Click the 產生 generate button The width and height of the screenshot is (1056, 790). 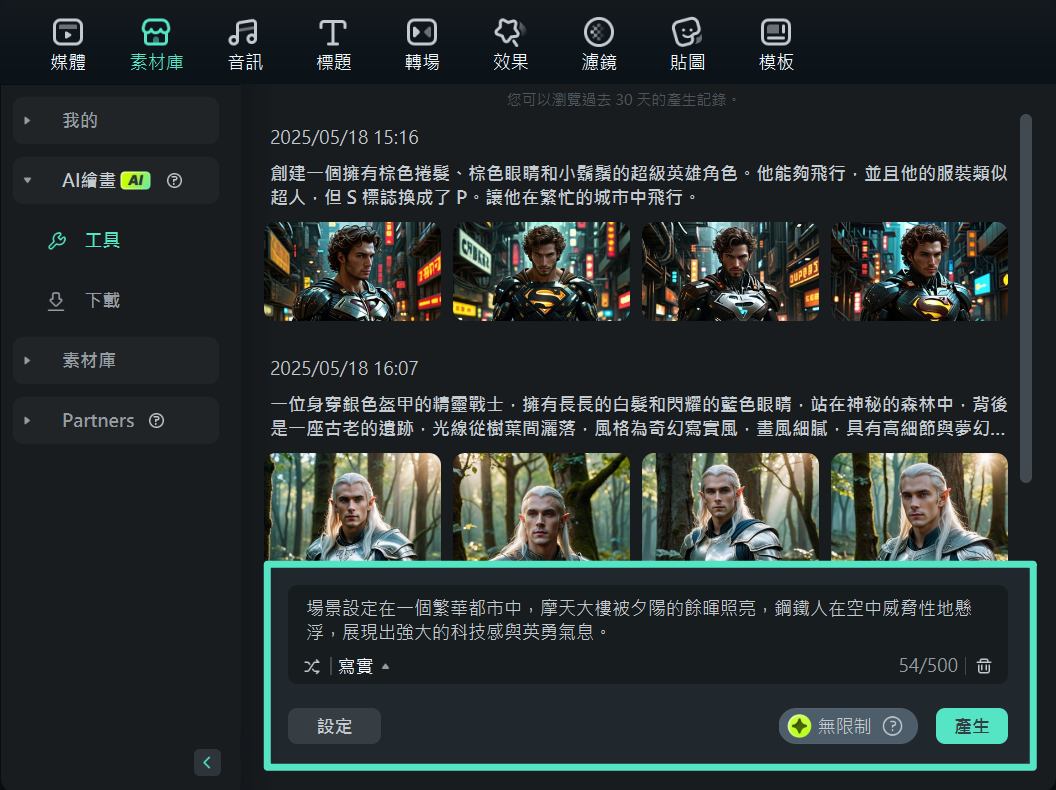pos(972,726)
